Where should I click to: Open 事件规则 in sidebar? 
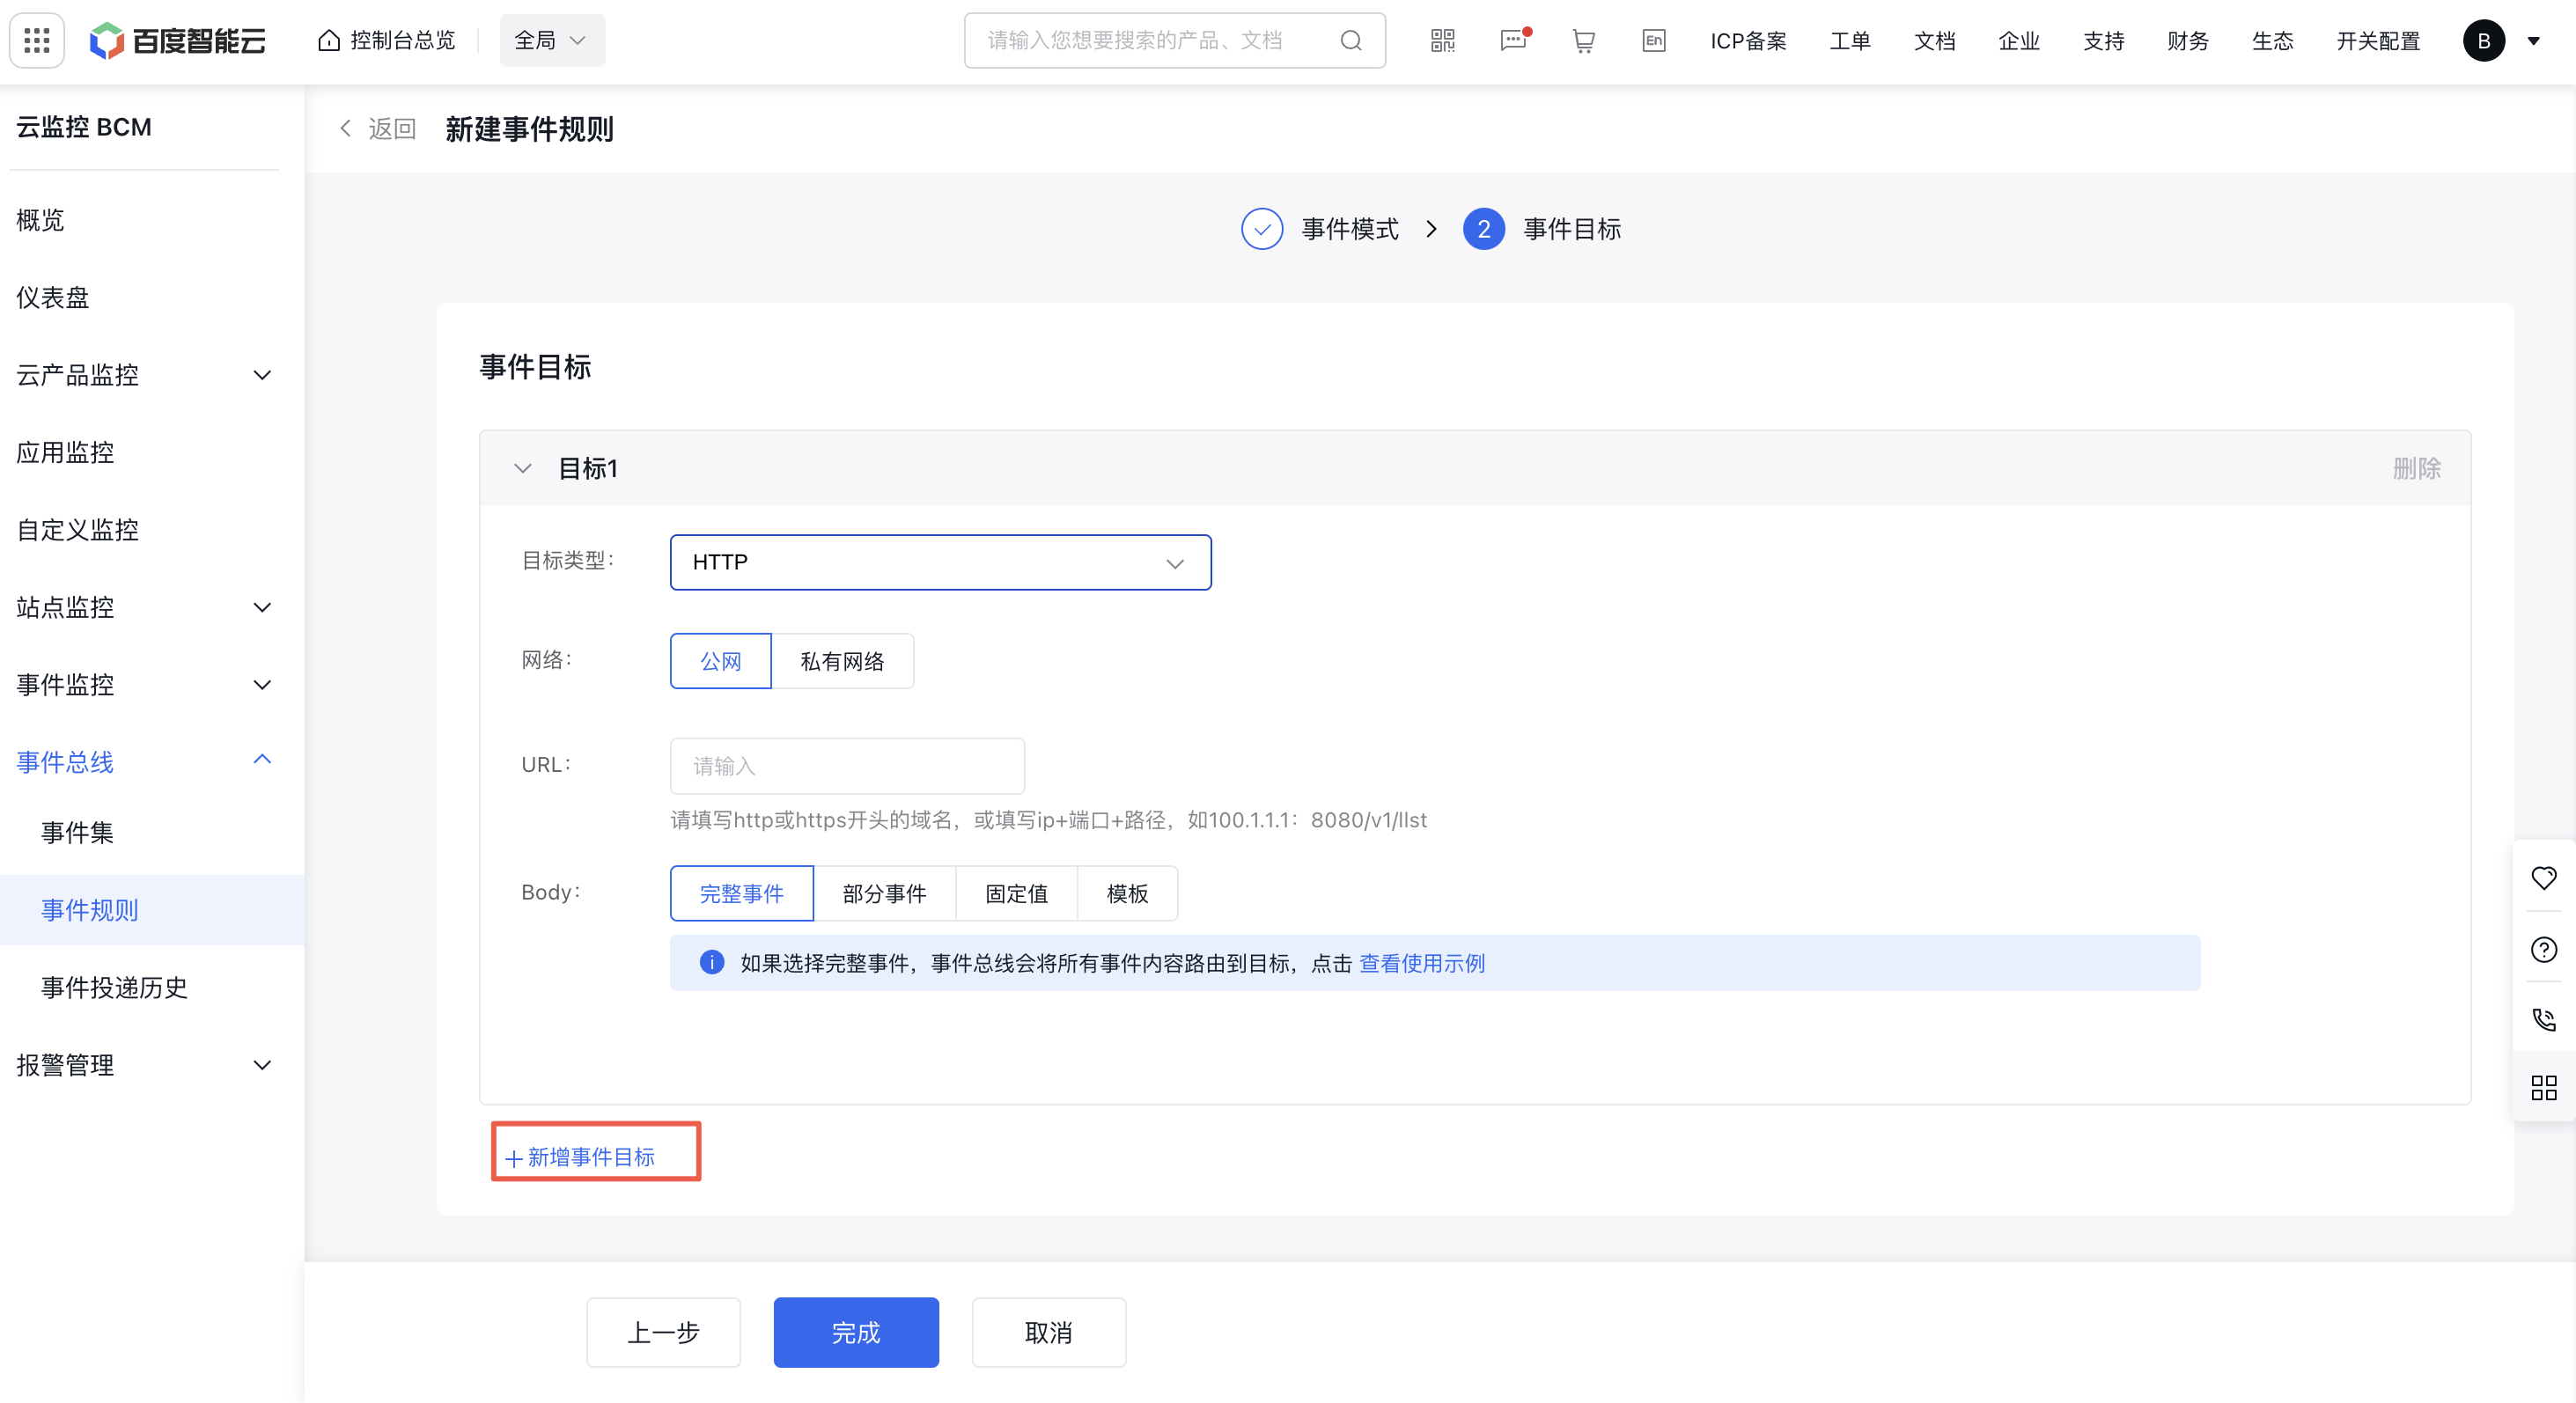point(152,910)
